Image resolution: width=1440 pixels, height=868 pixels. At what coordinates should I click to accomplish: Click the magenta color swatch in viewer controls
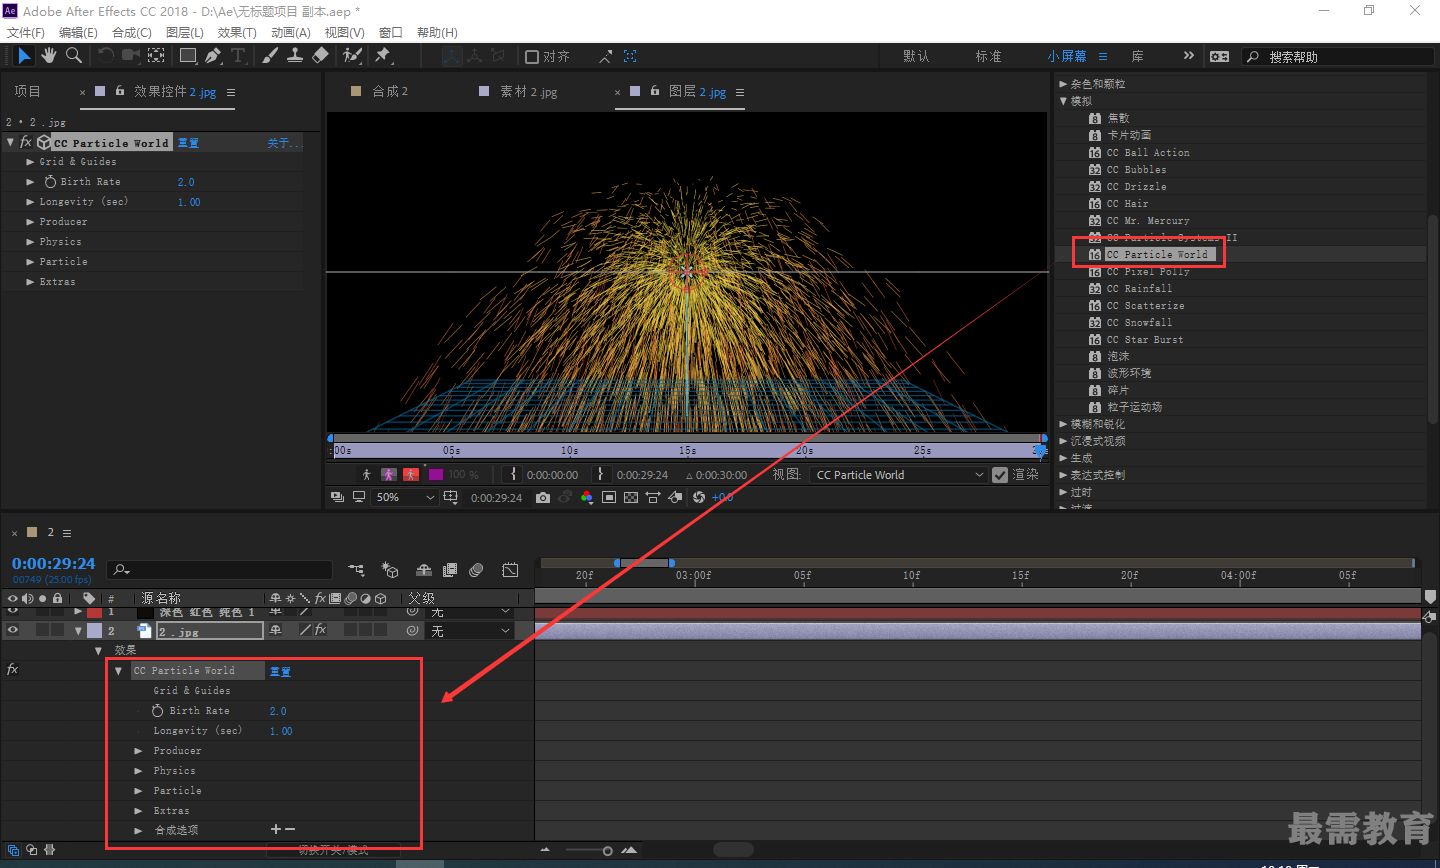pos(436,474)
